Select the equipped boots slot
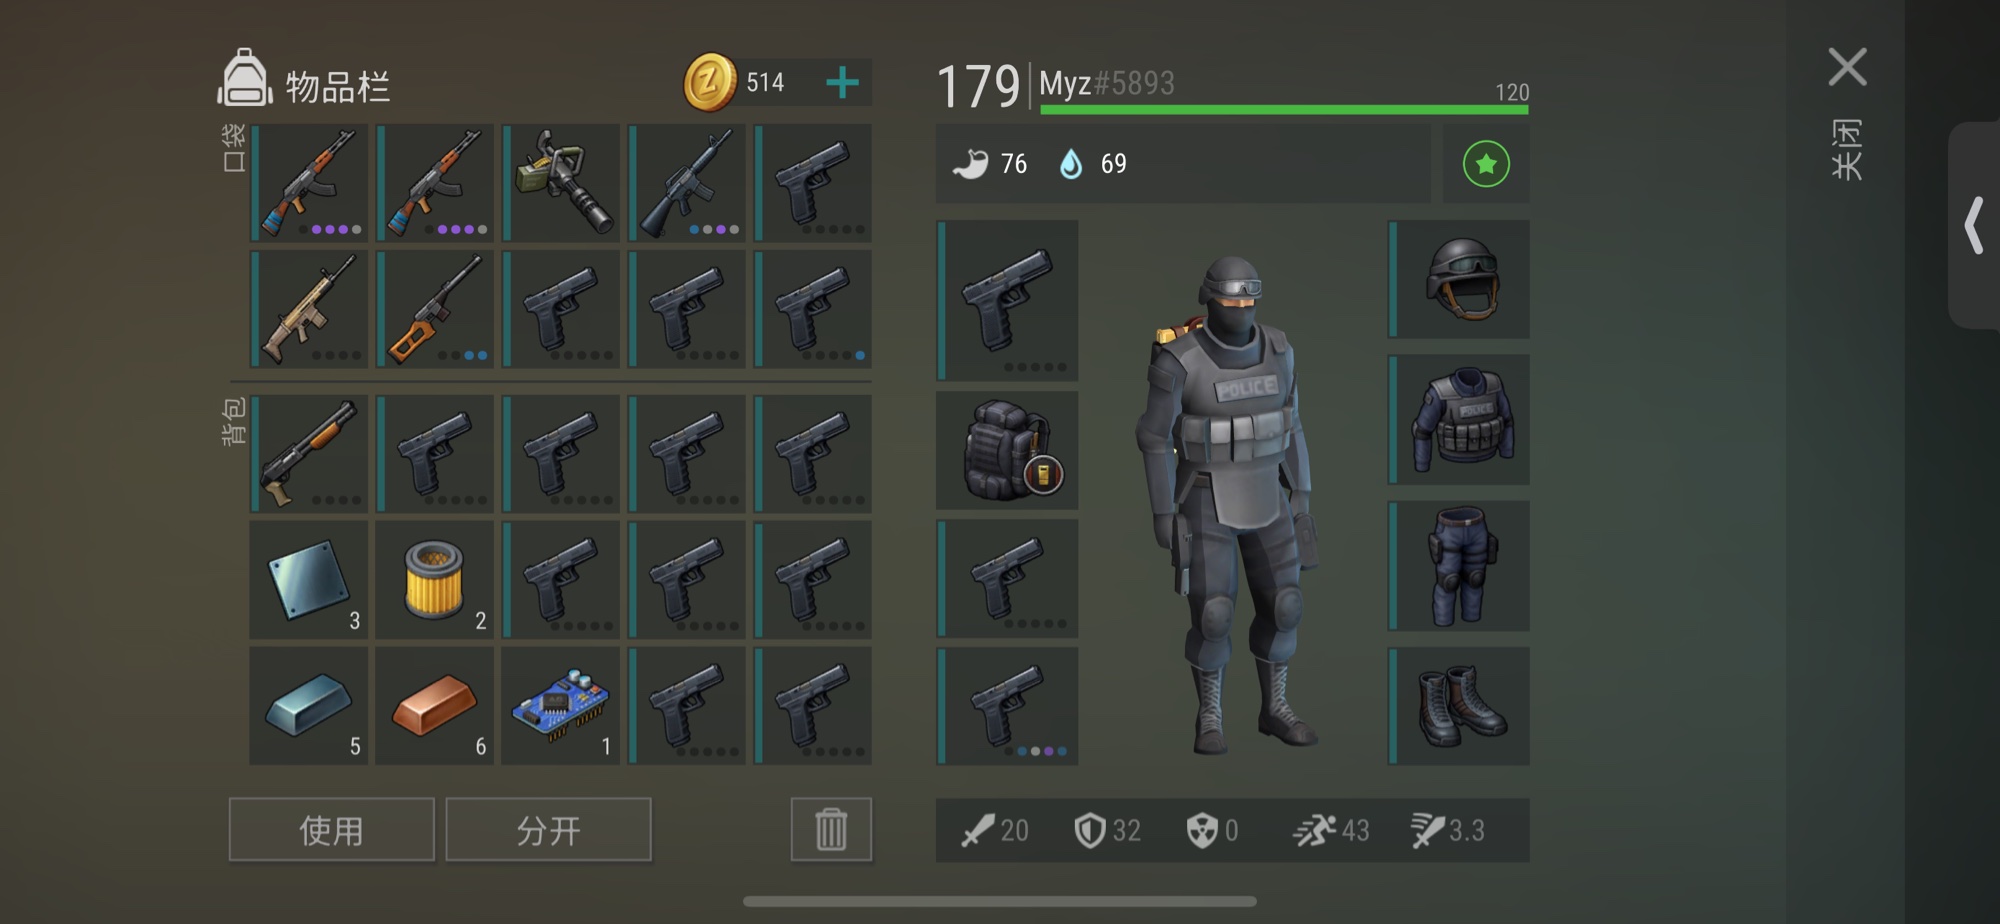Screen dimensions: 2000x924 click(1459, 706)
